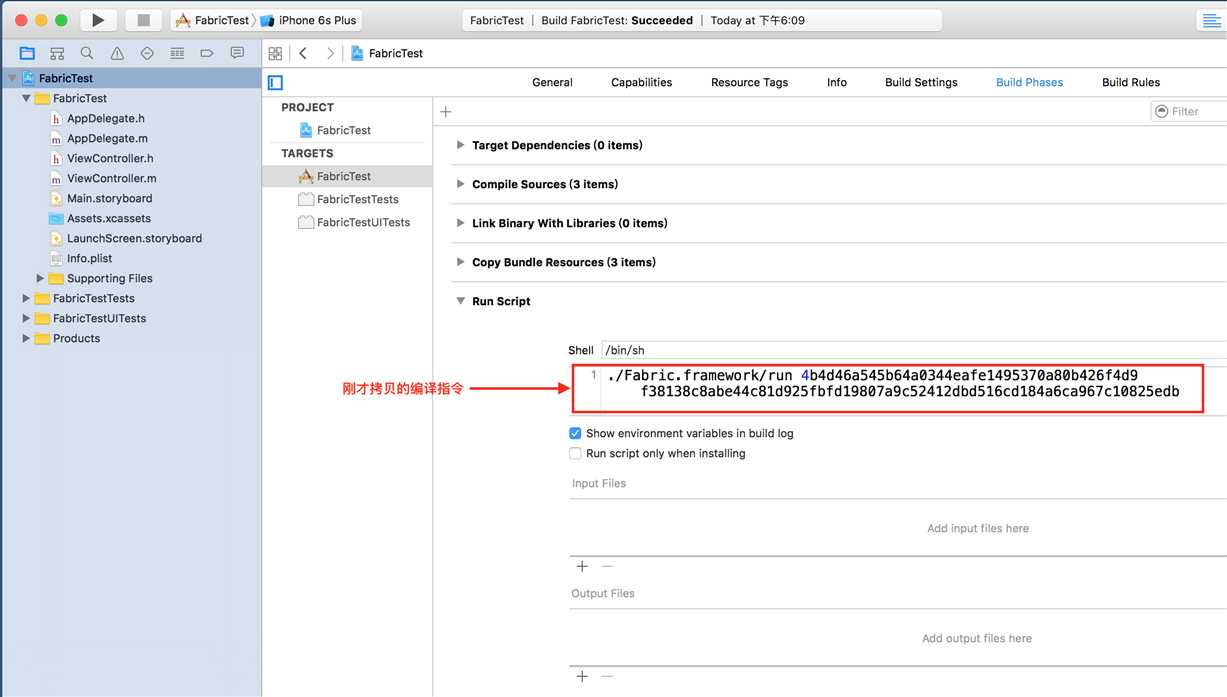Expand Copy Bundle Resources phase
This screenshot has width=1227, height=697.
(461, 262)
